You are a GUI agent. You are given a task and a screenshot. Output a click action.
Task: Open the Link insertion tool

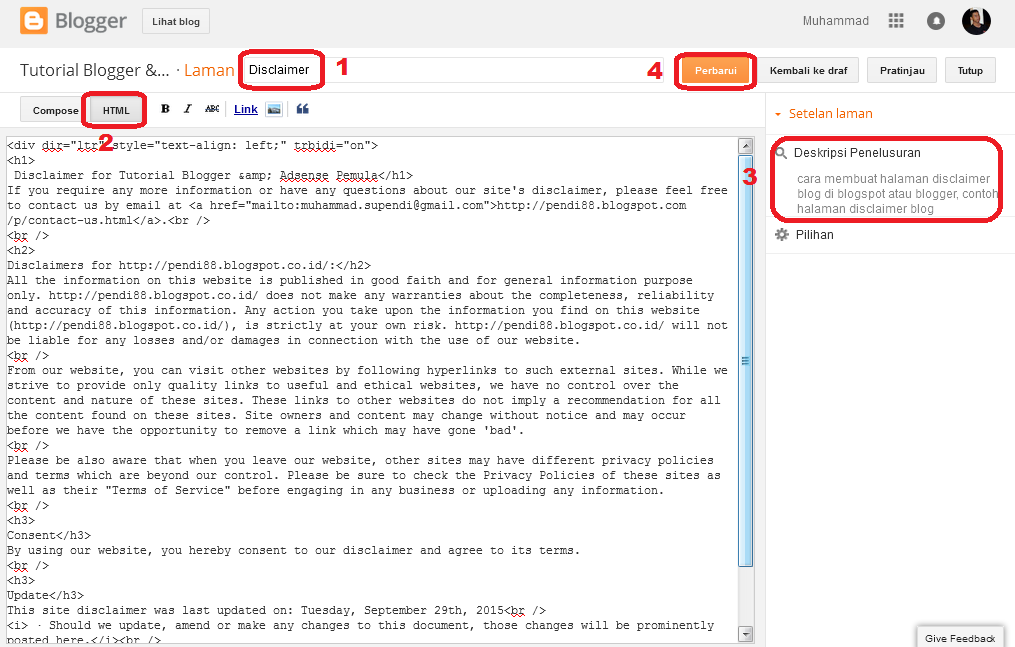coord(245,109)
